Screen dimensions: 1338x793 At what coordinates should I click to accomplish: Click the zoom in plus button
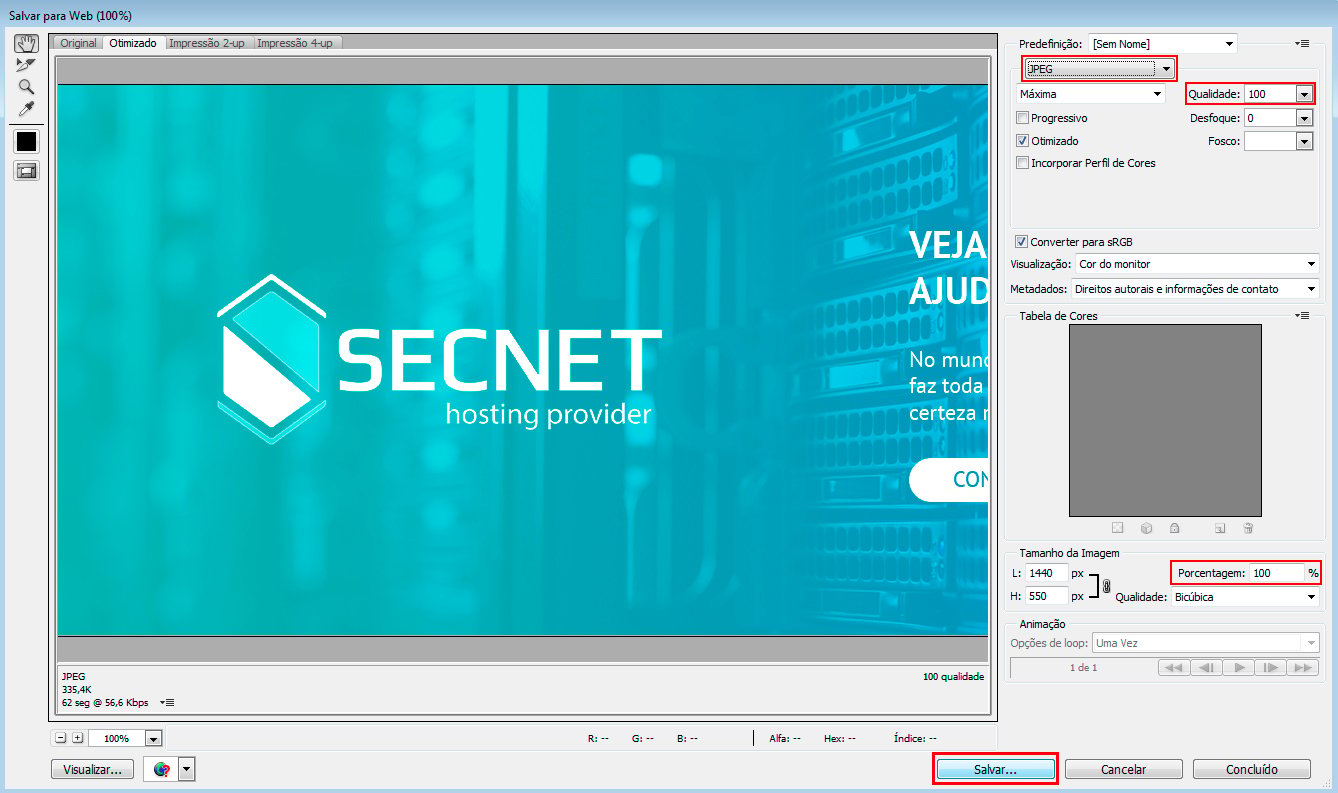pyautogui.click(x=78, y=738)
